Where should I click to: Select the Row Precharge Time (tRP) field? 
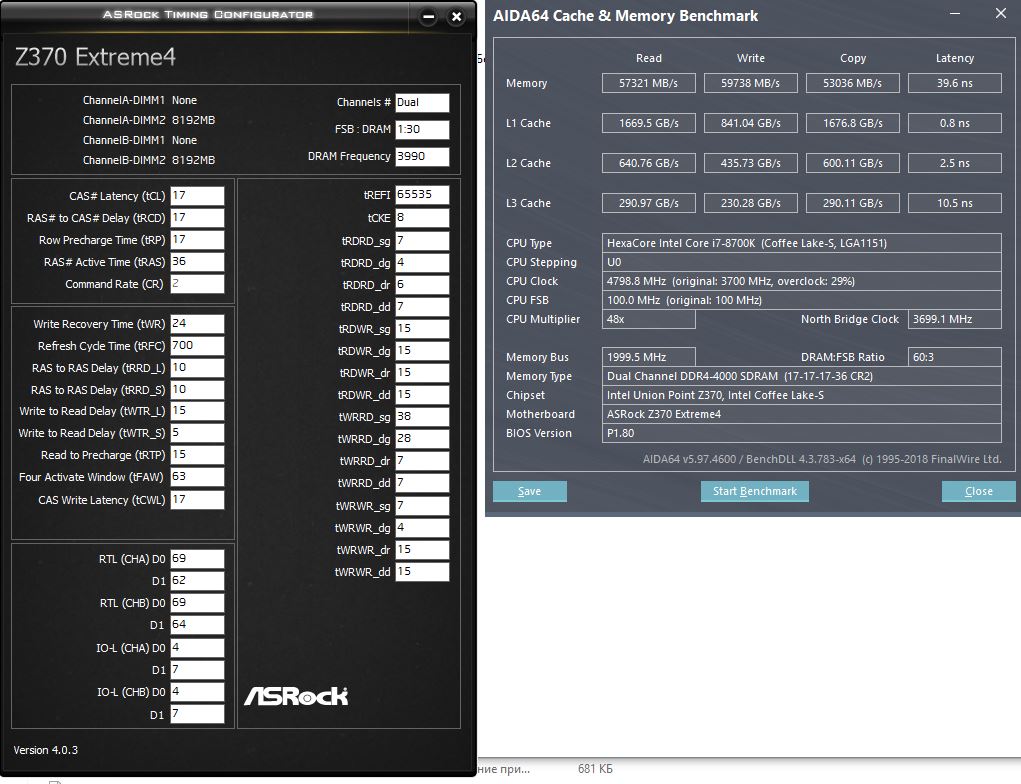coord(197,240)
